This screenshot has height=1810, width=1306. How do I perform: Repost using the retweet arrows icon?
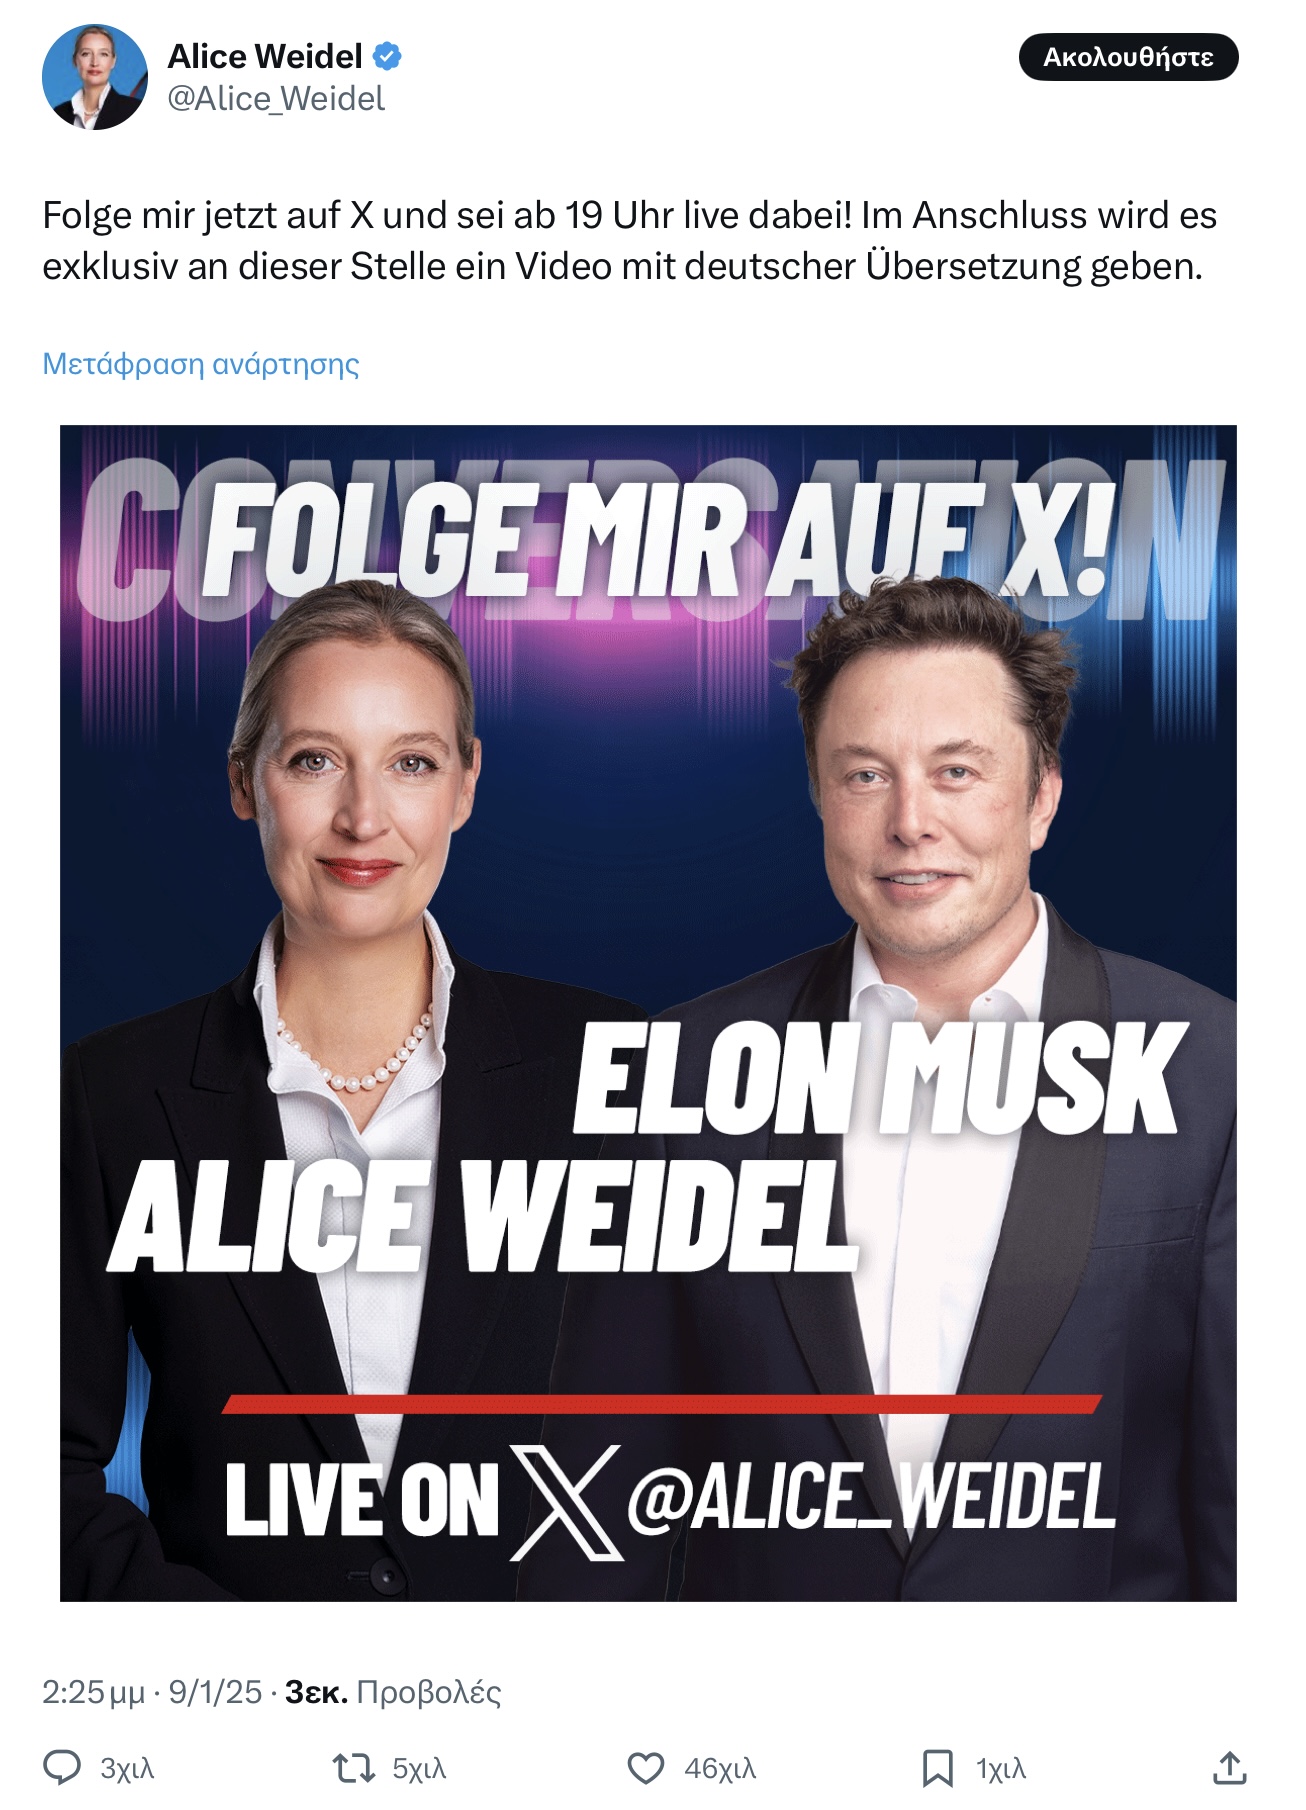pos(353,1768)
